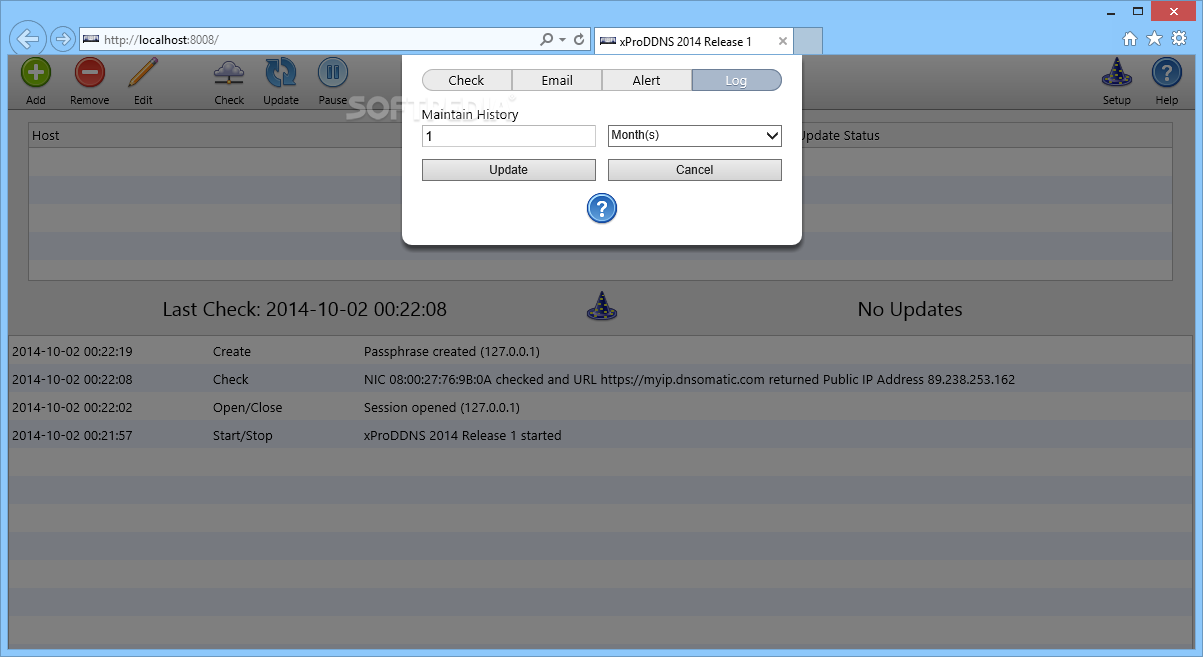Click the Open/Close log type cell
1203x657 pixels.
pyautogui.click(x=248, y=407)
